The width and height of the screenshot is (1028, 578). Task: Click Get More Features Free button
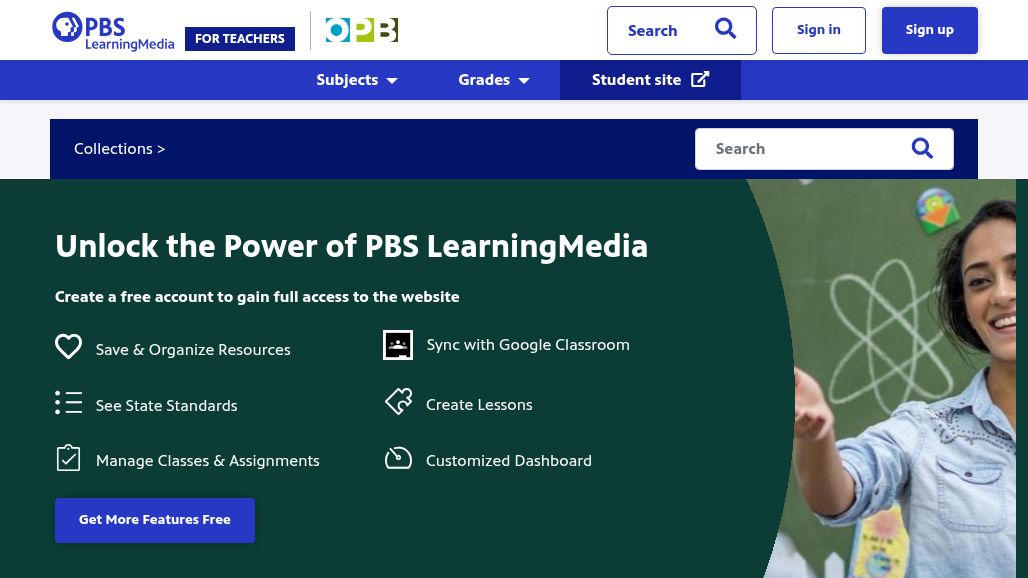(155, 520)
